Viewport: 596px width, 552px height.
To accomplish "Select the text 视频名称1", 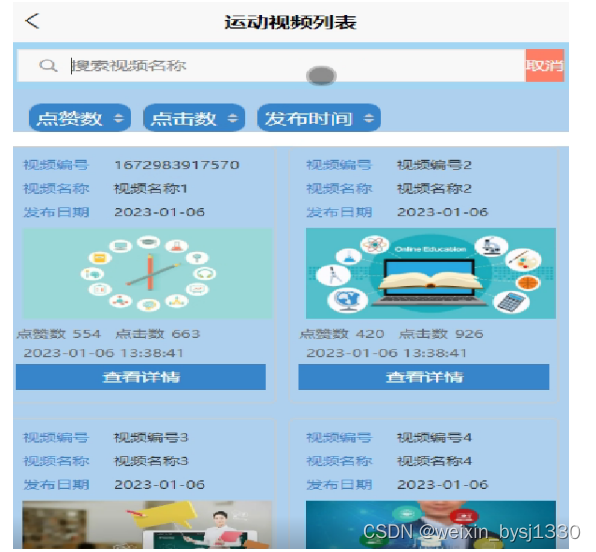I will point(151,189).
